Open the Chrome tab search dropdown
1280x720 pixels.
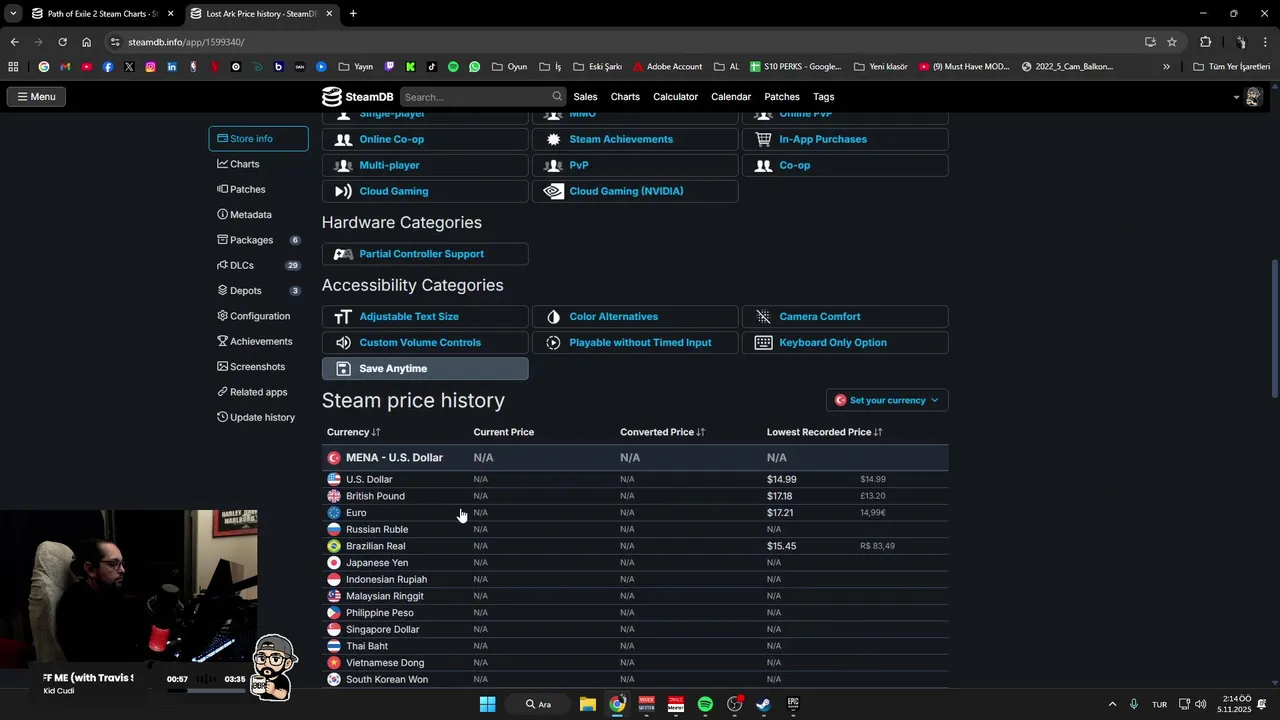pyautogui.click(x=13, y=14)
